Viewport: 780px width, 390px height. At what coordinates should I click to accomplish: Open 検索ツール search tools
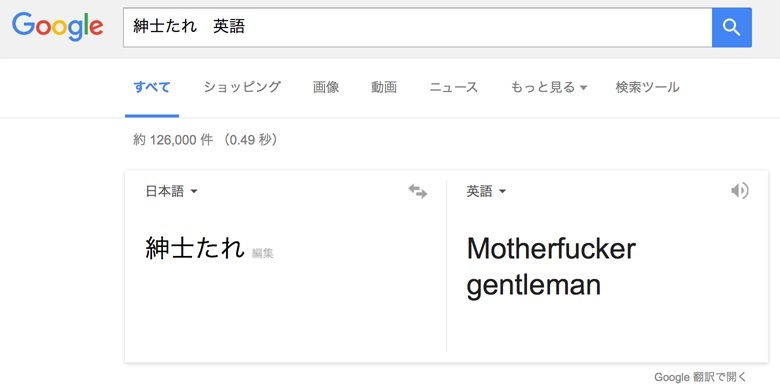click(x=647, y=88)
